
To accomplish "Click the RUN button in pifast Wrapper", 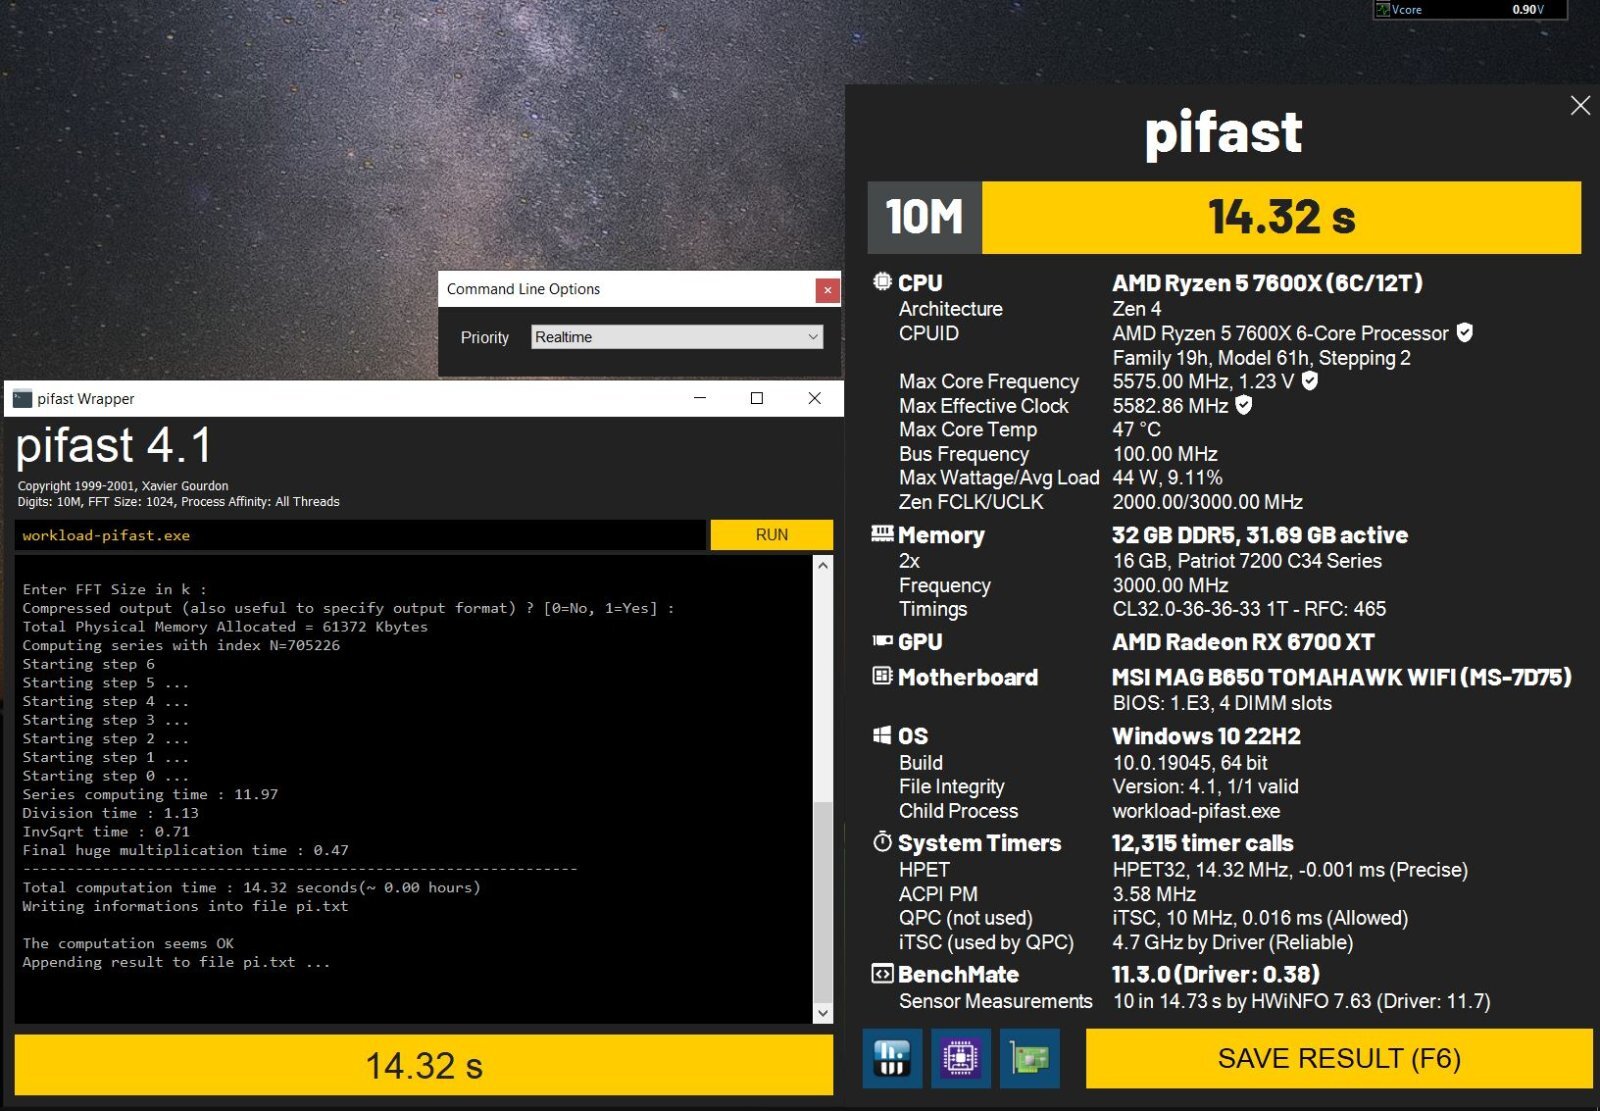I will [x=771, y=535].
